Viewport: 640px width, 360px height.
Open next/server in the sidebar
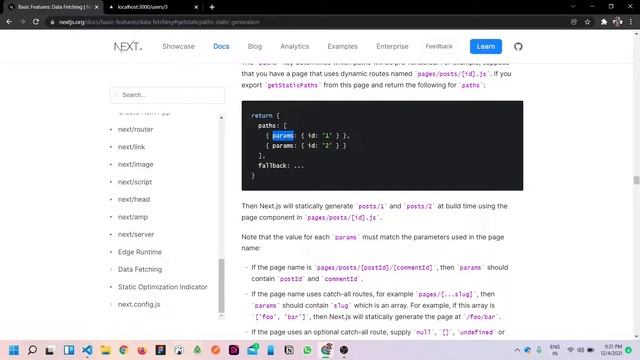point(136,235)
